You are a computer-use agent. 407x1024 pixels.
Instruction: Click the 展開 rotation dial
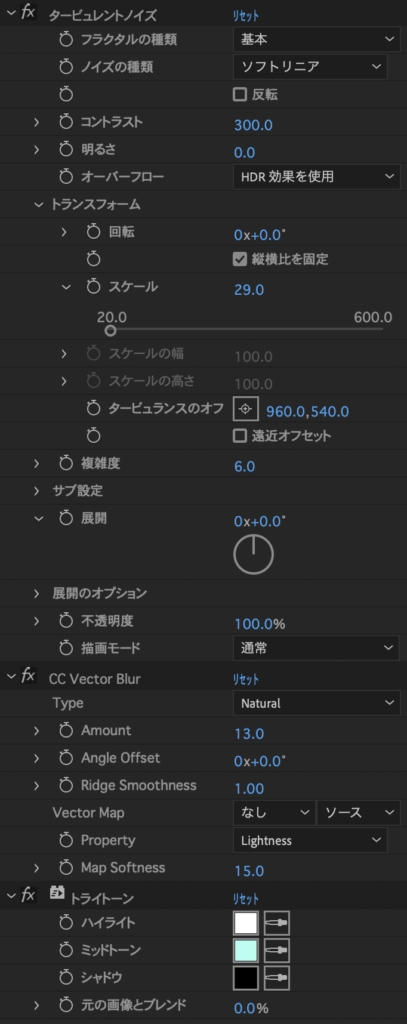(253, 554)
